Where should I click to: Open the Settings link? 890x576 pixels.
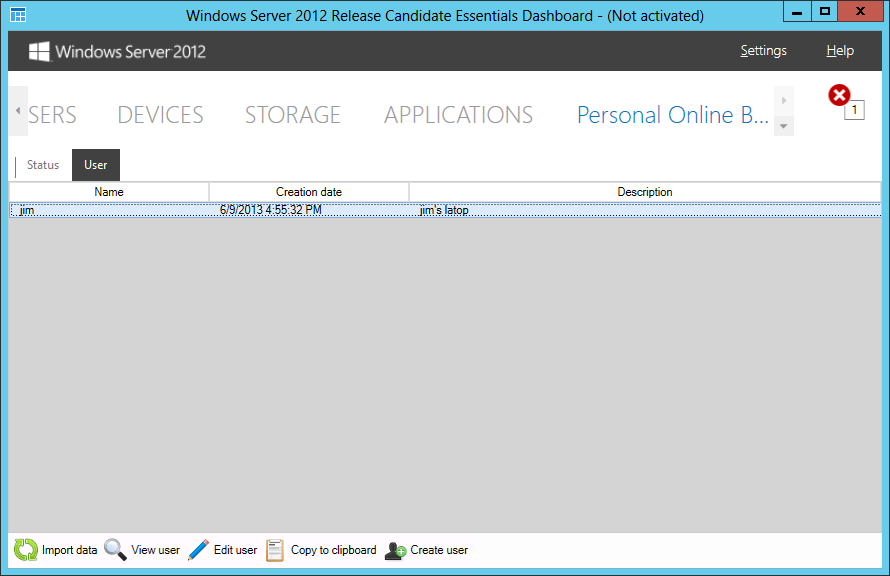(x=763, y=51)
